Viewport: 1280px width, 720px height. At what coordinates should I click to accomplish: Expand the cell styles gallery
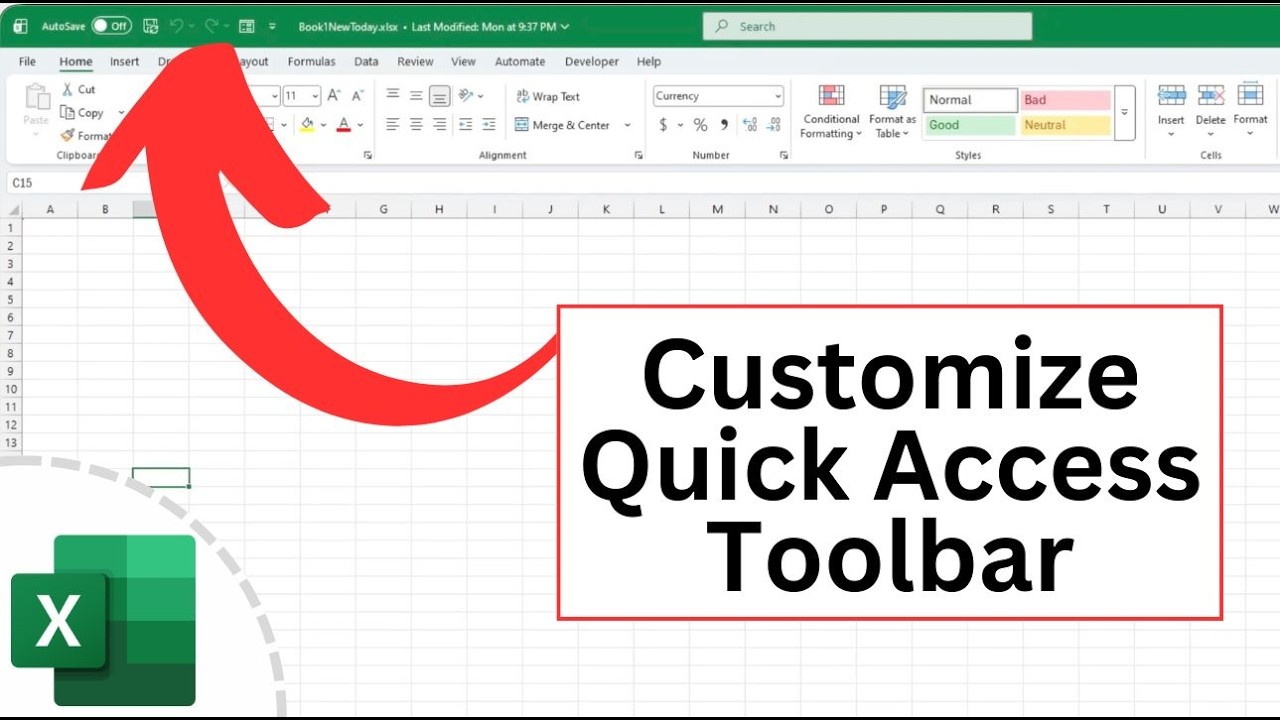(1125, 113)
